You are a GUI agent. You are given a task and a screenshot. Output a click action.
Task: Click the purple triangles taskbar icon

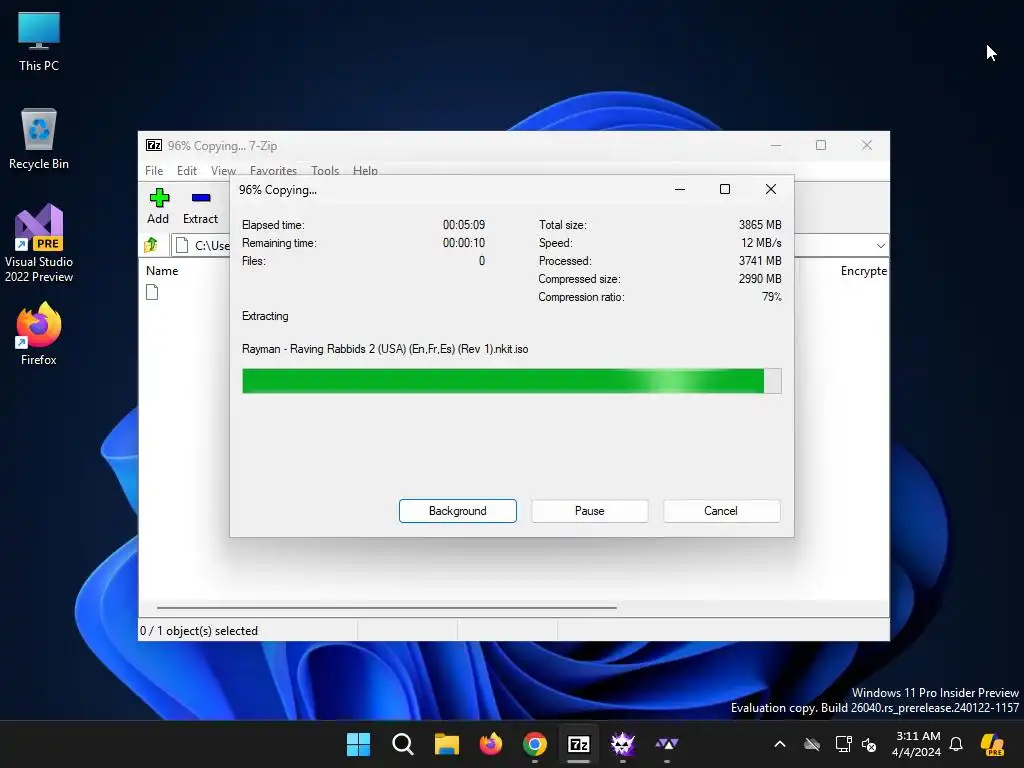[667, 744]
